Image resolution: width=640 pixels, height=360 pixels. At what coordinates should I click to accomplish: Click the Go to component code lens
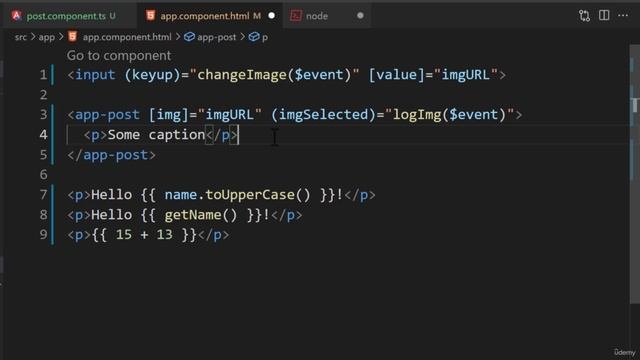(119, 56)
